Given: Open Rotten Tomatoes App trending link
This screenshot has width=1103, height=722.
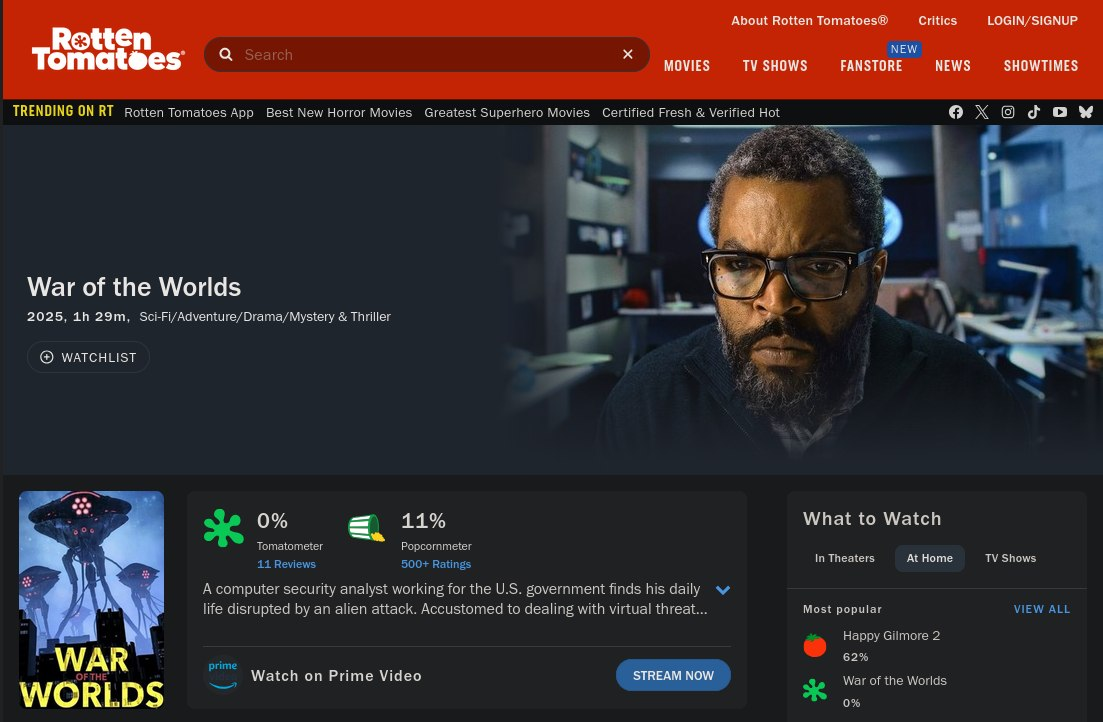Looking at the screenshot, I should click(x=189, y=113).
